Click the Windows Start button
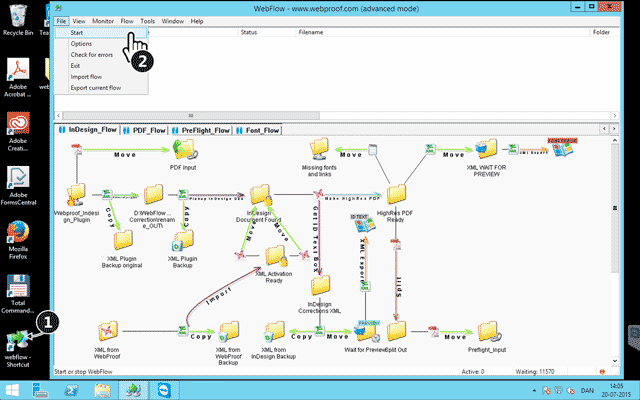The height and width of the screenshot is (400, 640). point(12,390)
